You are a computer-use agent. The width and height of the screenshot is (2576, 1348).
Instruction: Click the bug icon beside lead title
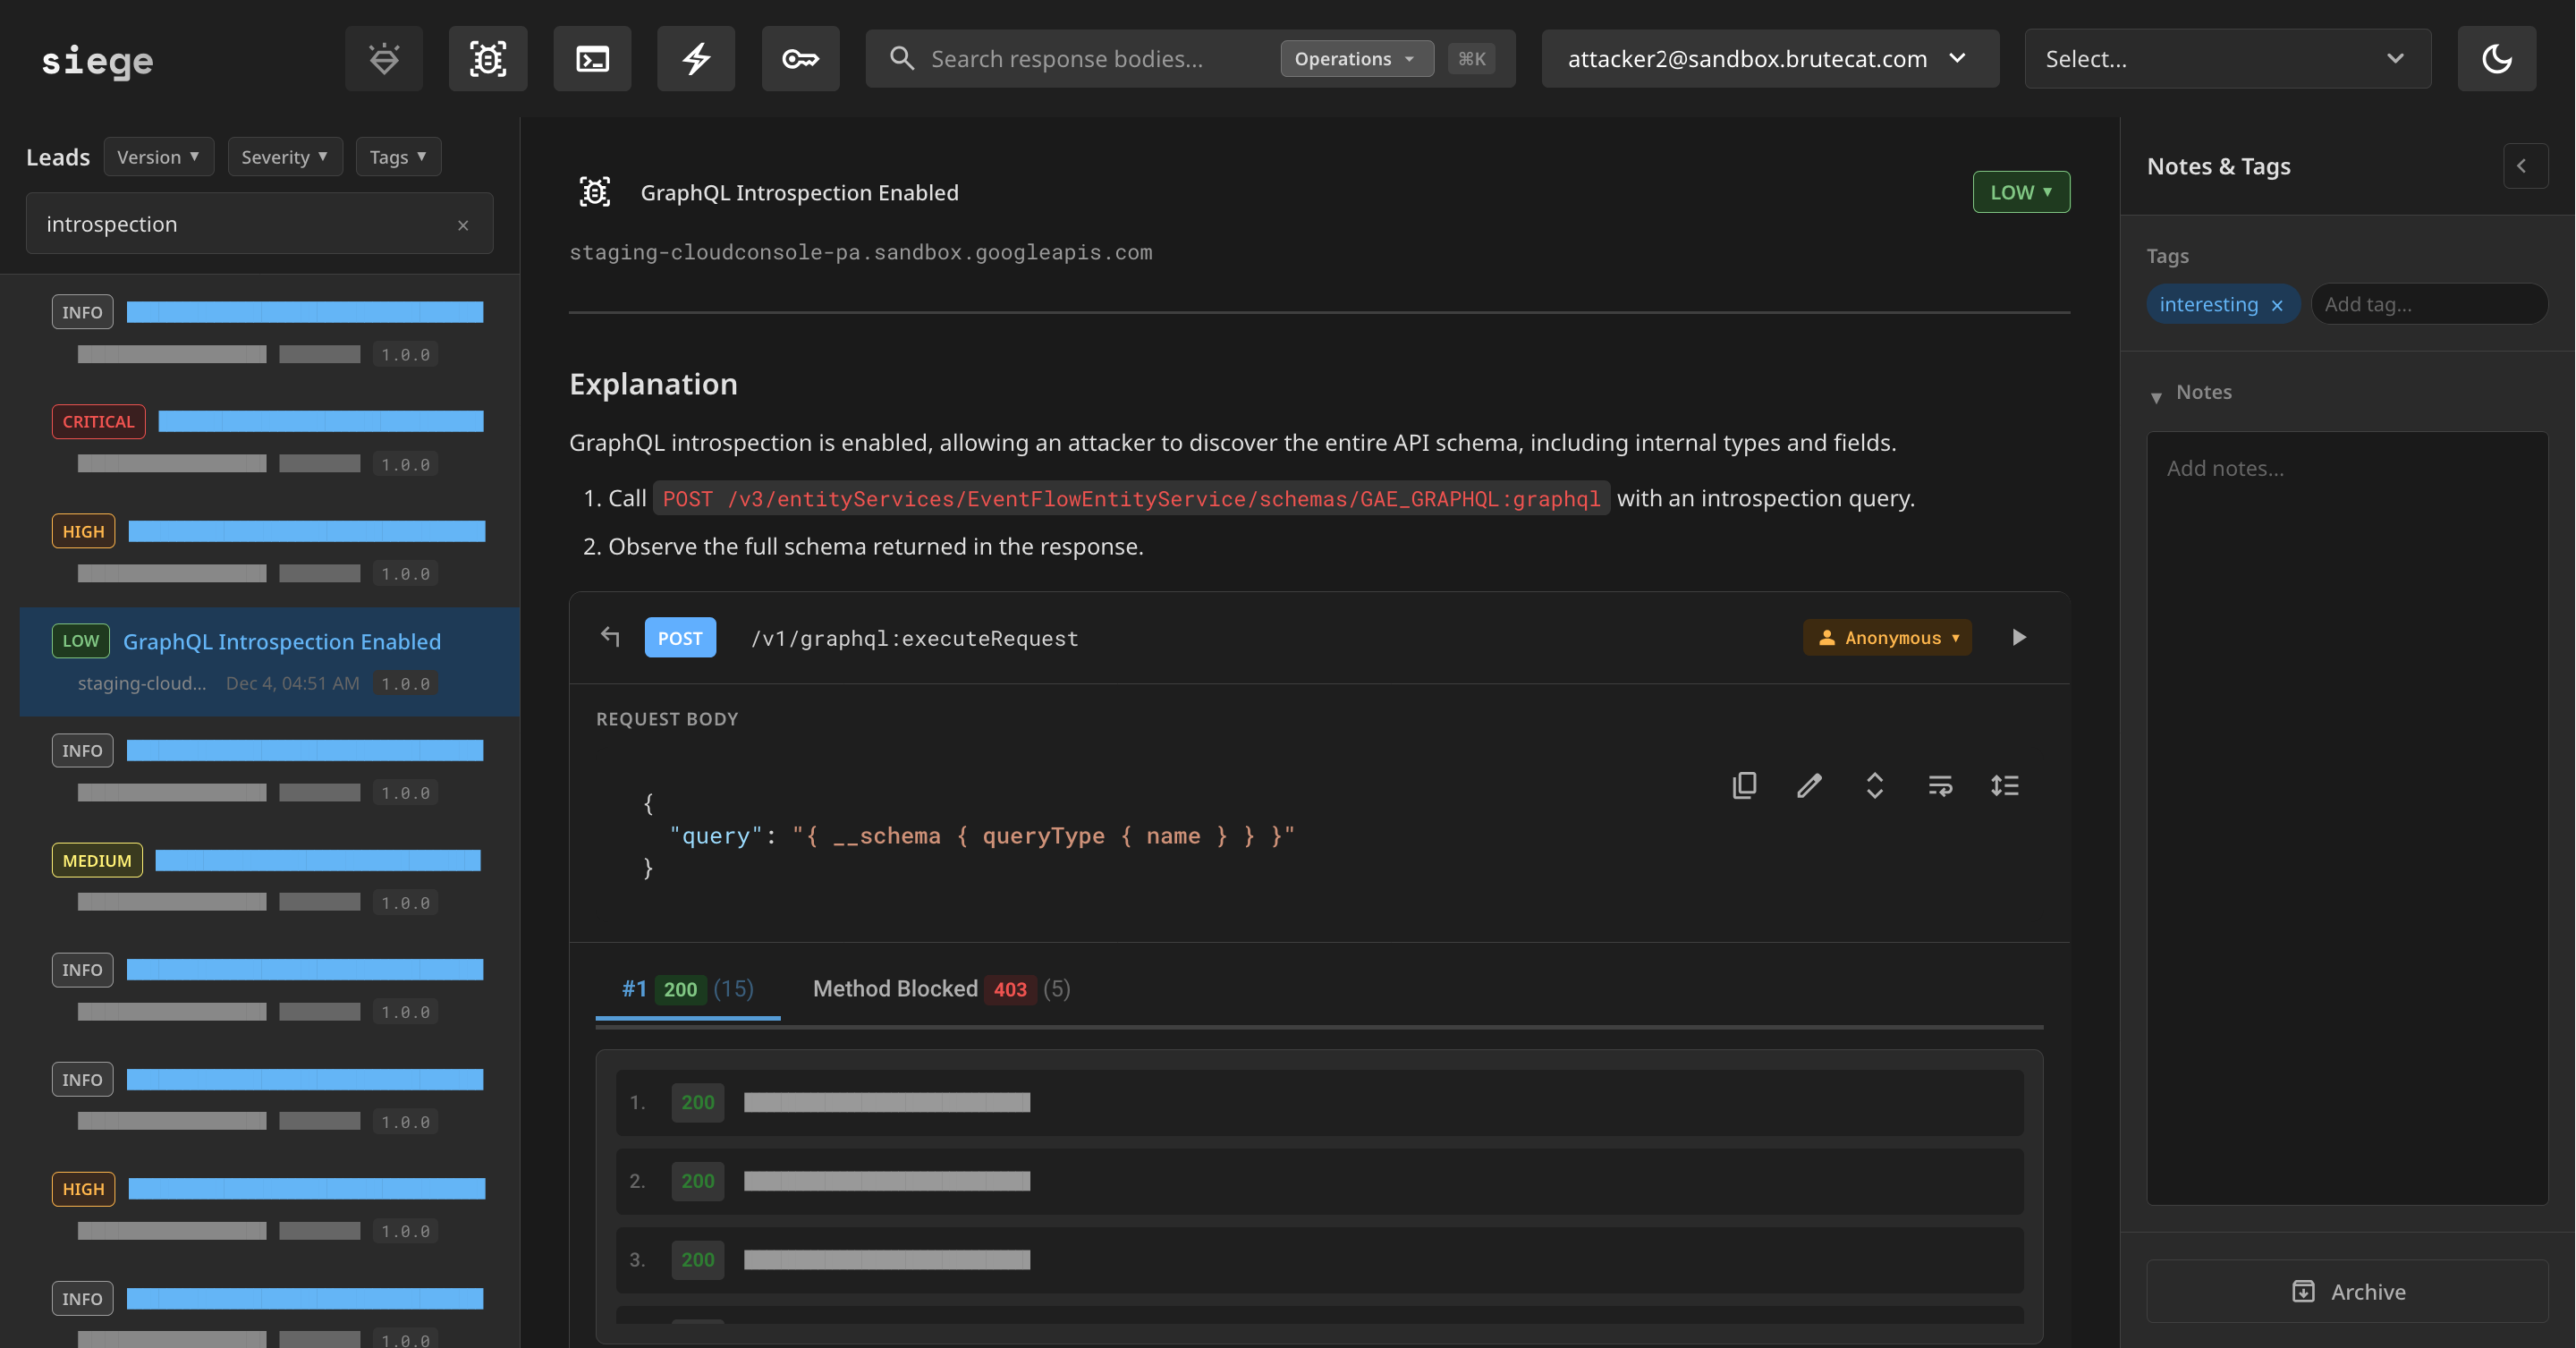pos(594,192)
